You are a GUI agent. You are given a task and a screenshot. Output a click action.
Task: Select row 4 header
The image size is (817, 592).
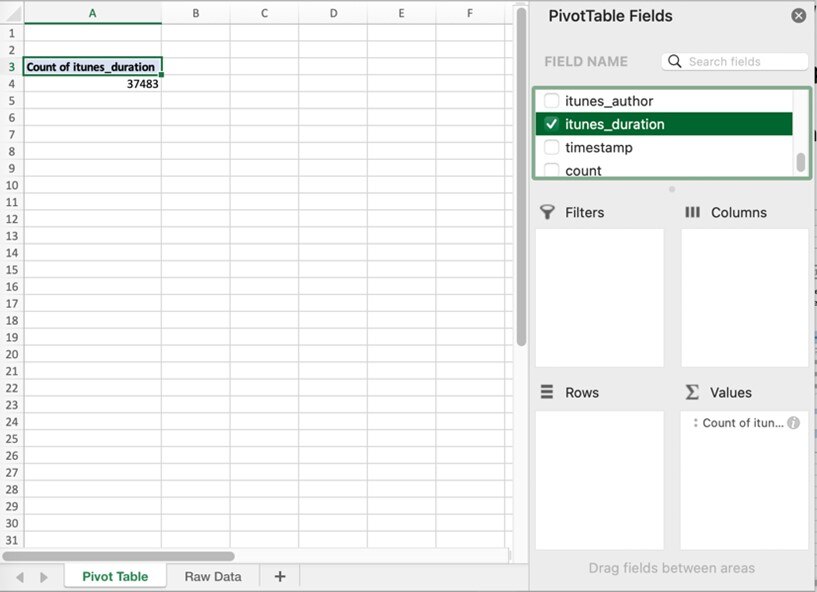11,84
